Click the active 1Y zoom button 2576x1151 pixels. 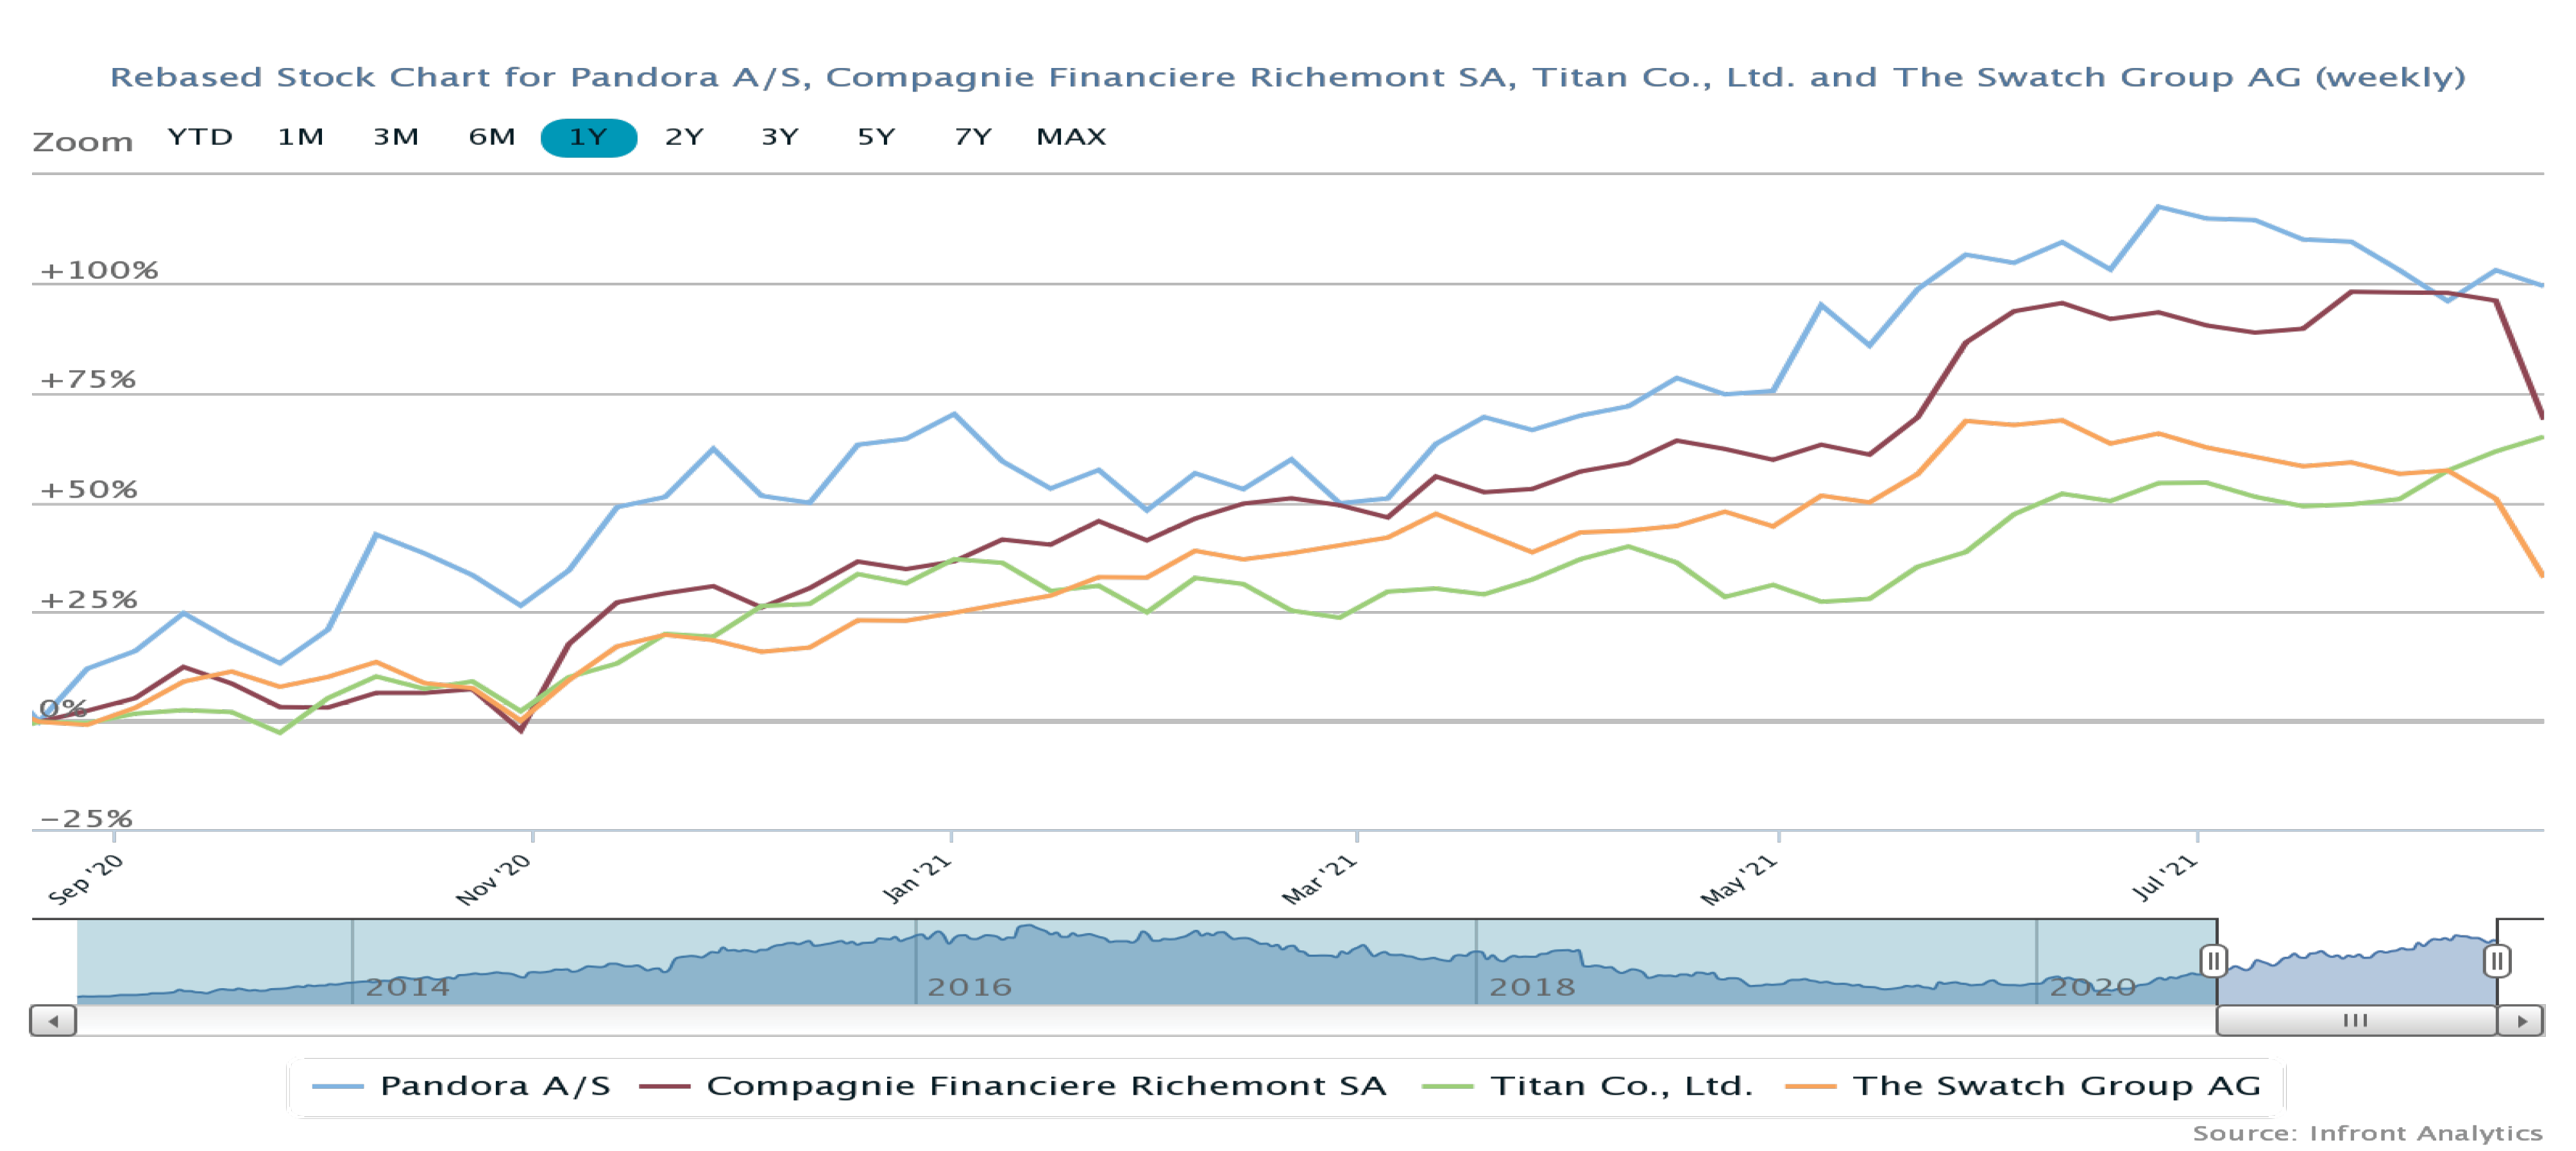point(588,137)
